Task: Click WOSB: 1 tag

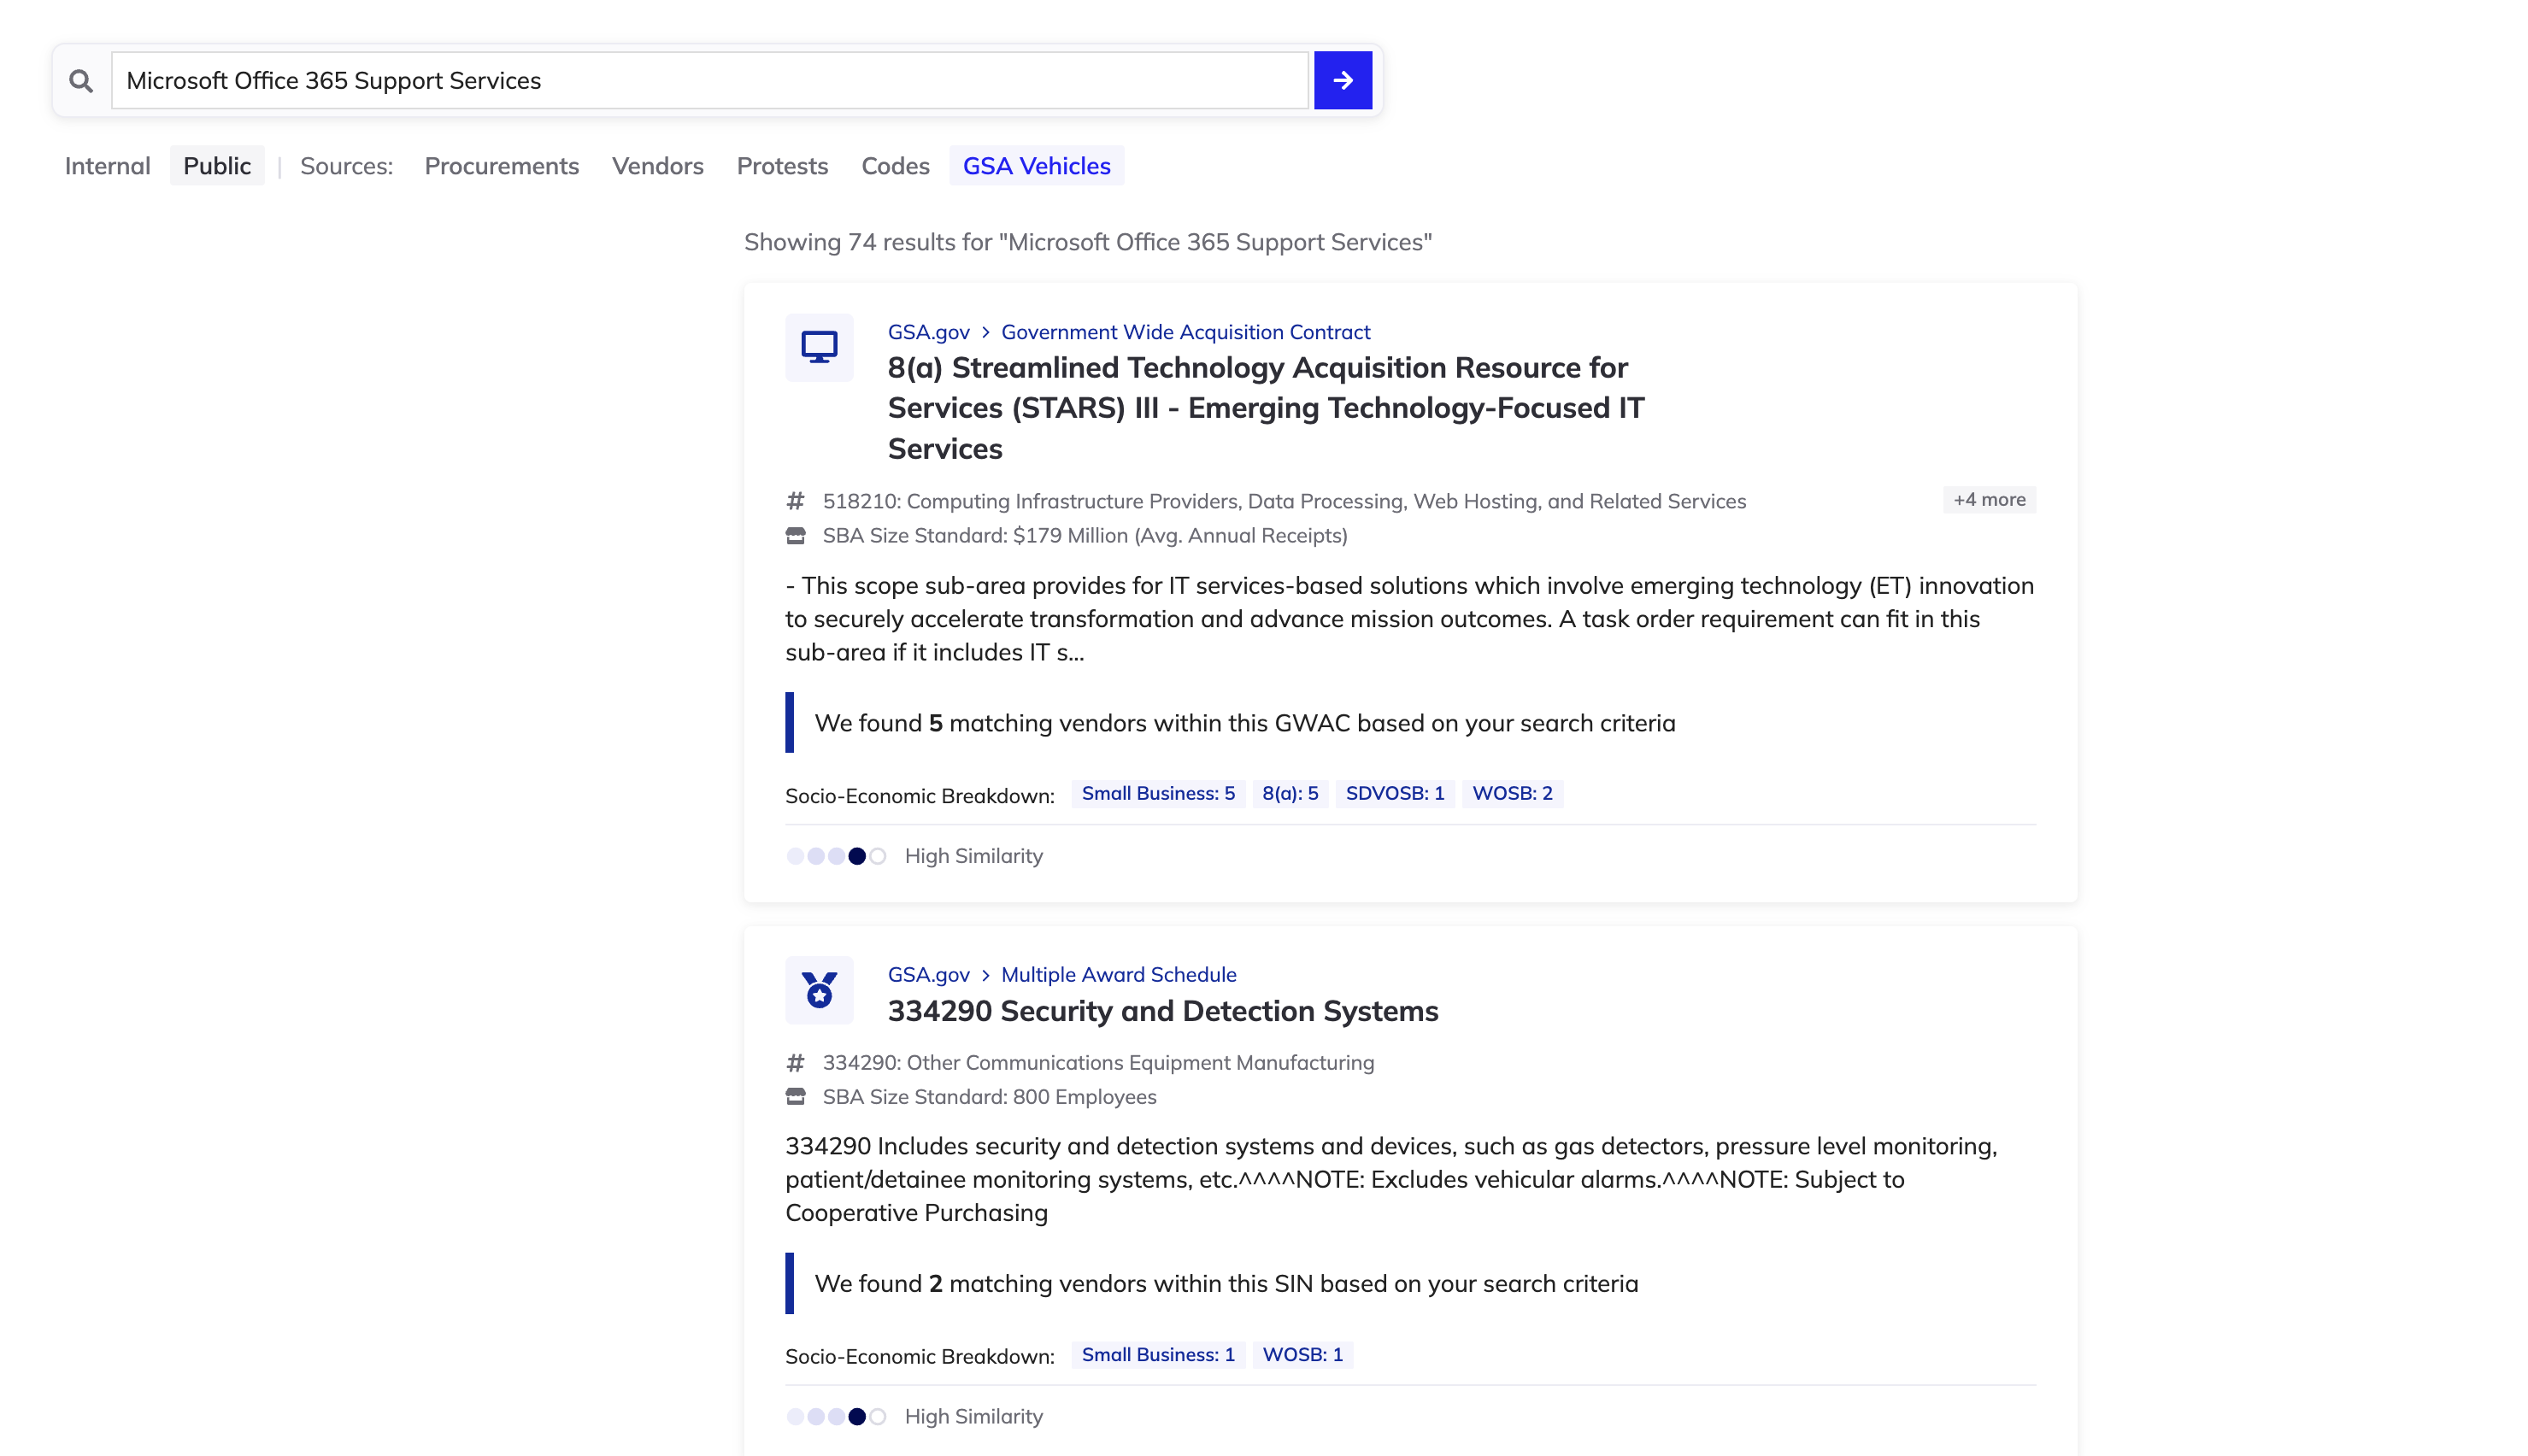Action: click(x=1302, y=1355)
